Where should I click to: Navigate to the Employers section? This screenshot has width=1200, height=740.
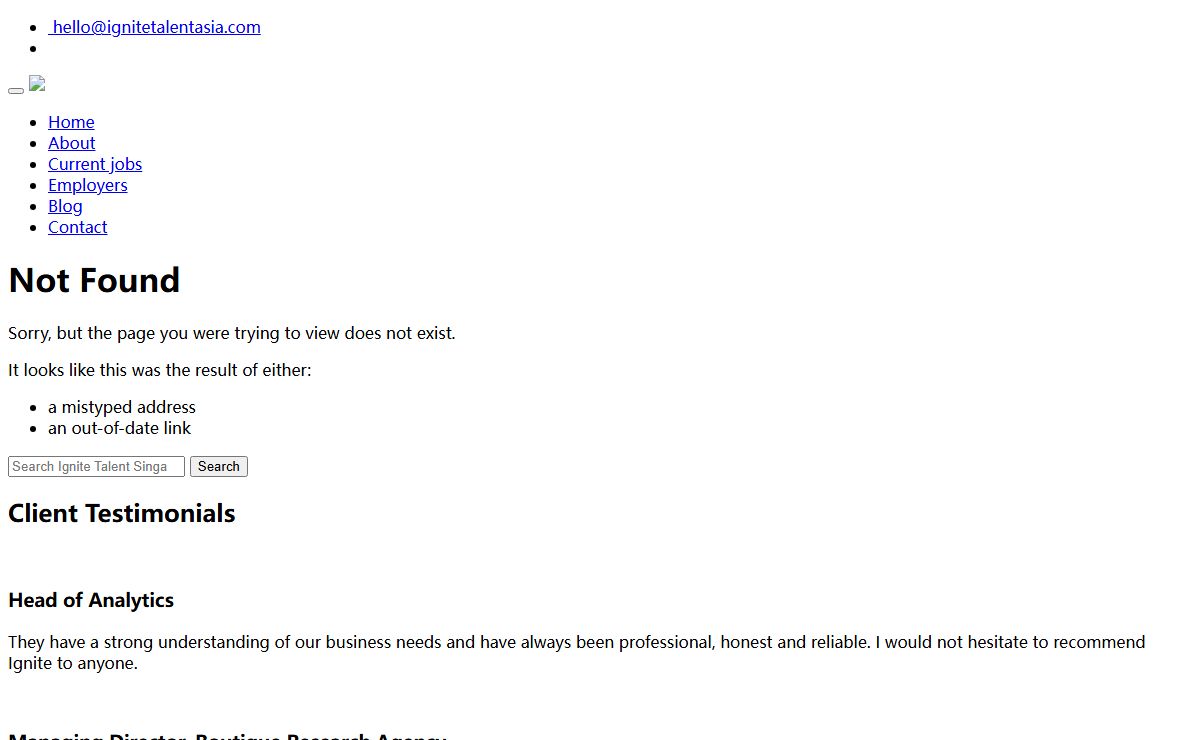[87, 185]
